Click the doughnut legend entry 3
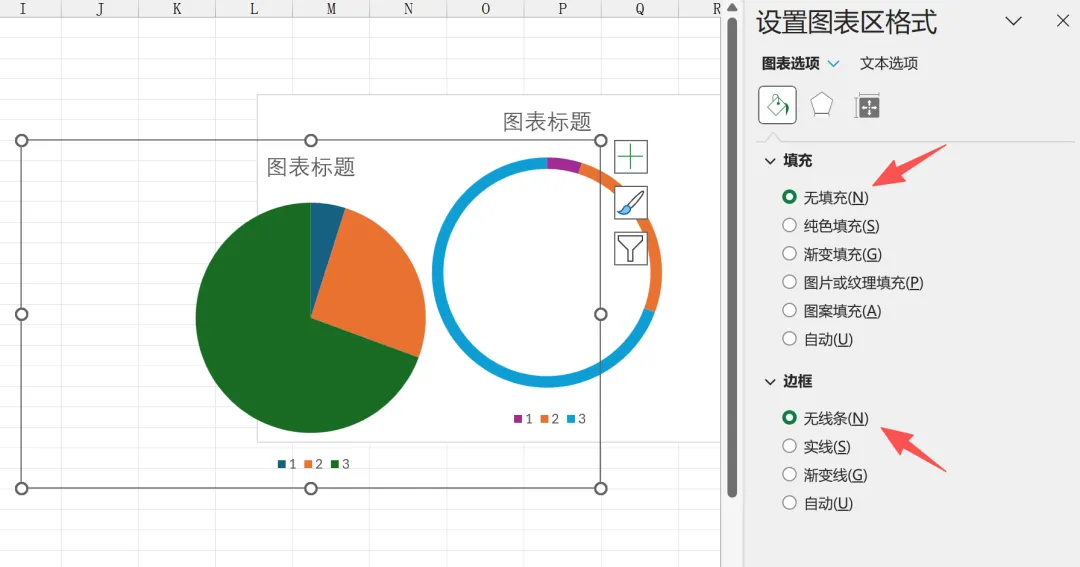The image size is (1080, 567). [577, 419]
